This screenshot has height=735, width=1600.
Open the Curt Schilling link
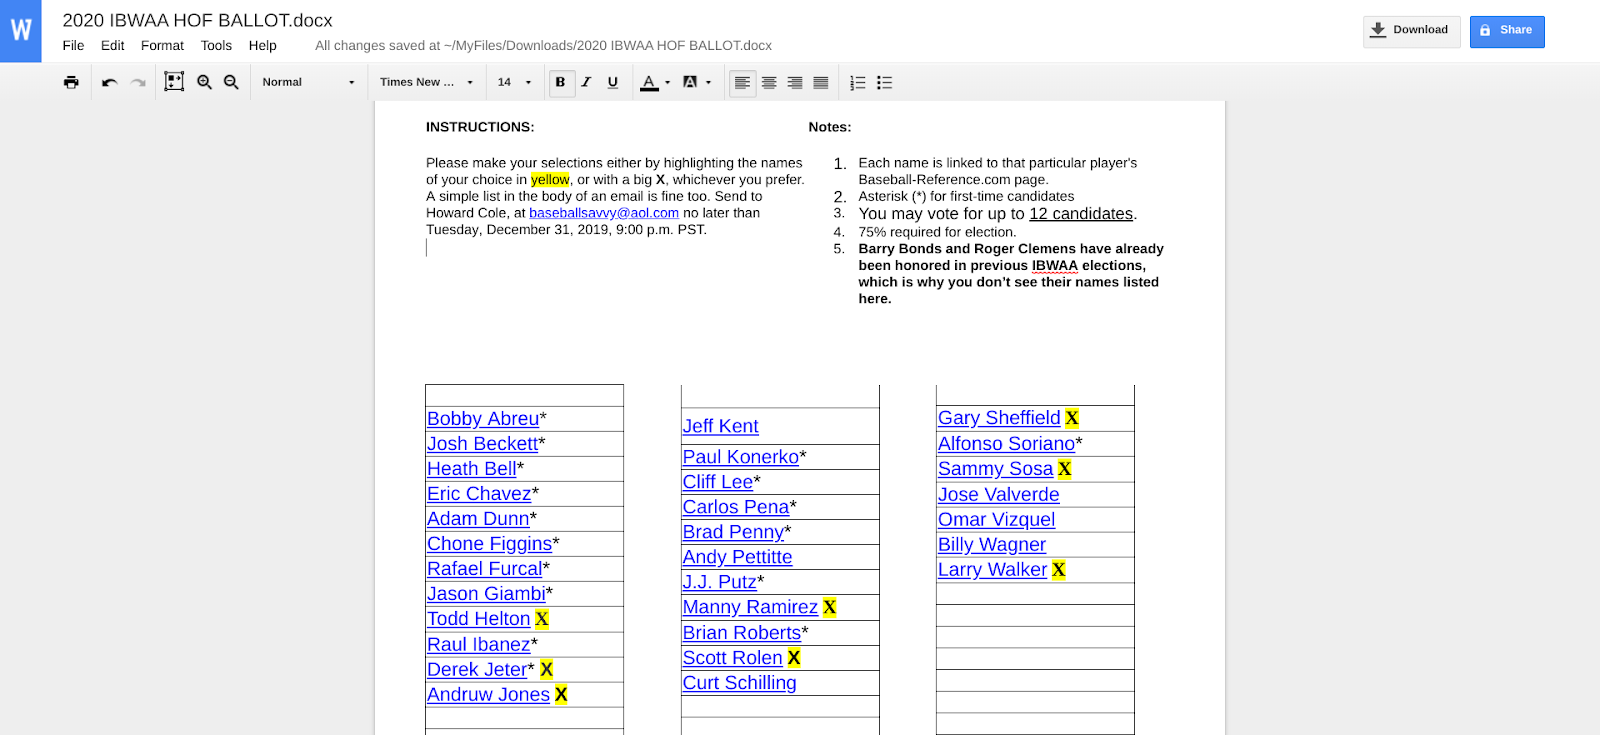(x=740, y=683)
